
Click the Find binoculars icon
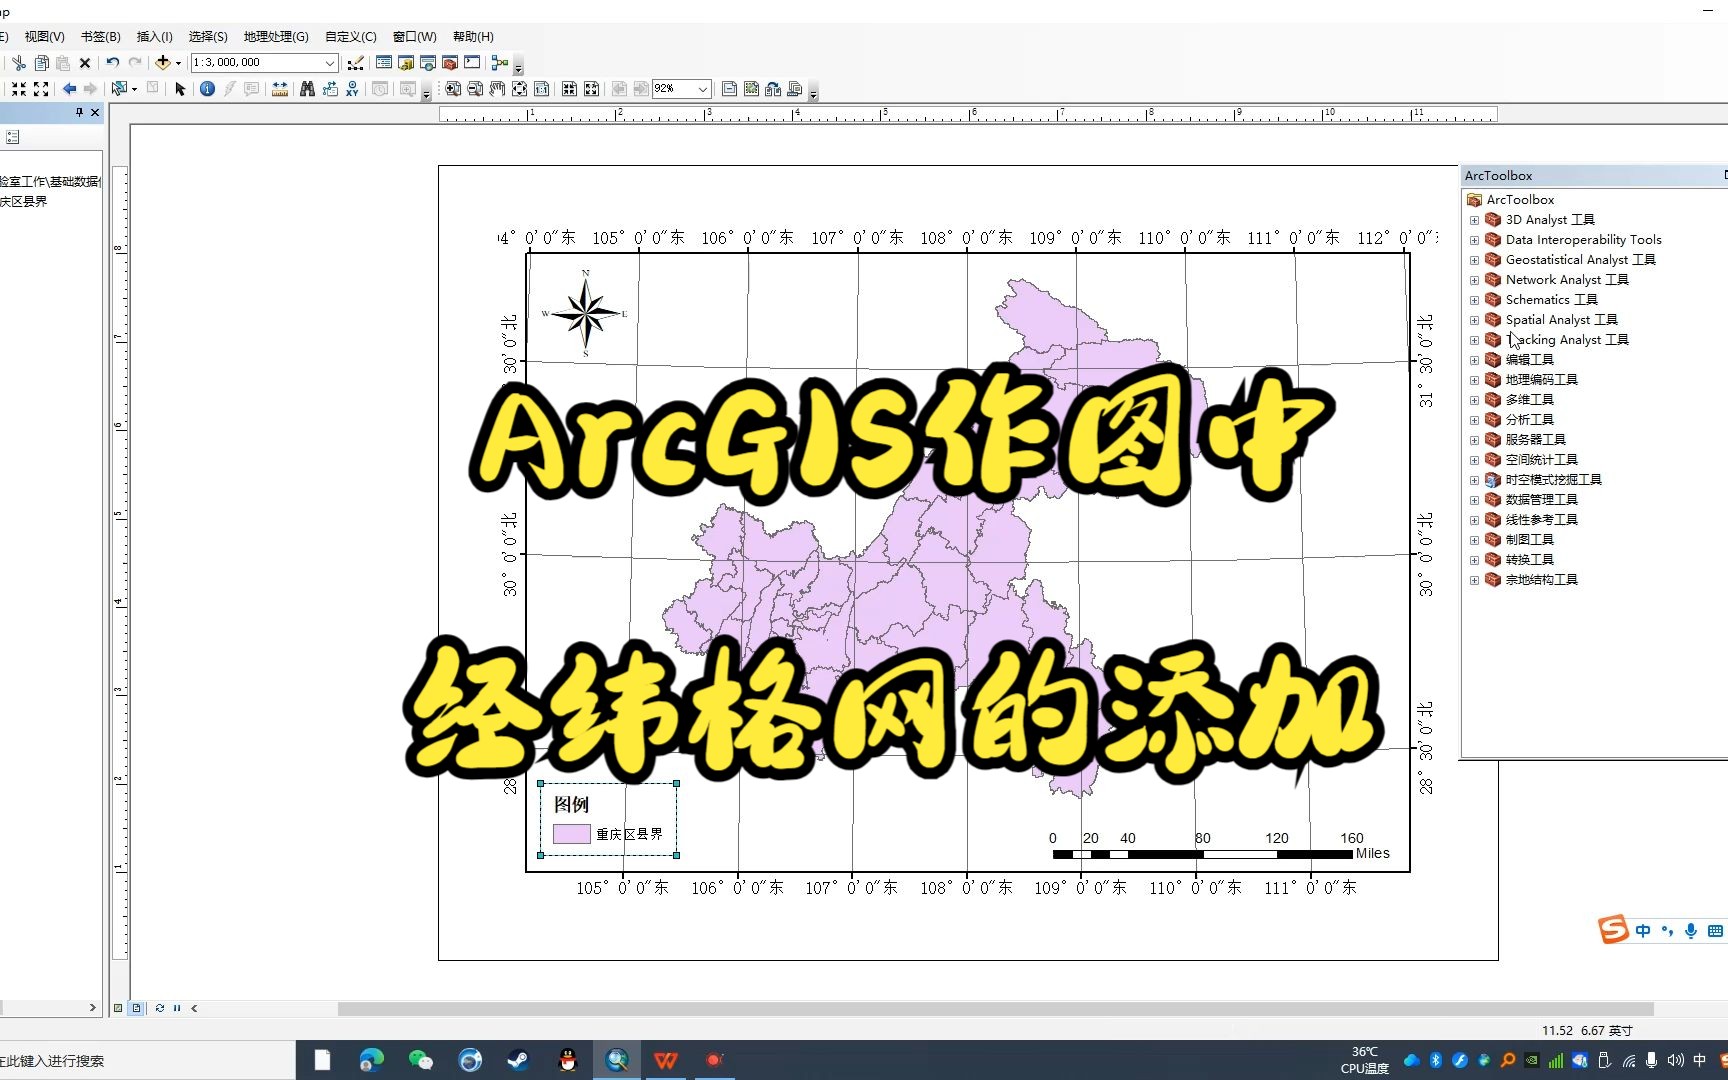point(307,89)
